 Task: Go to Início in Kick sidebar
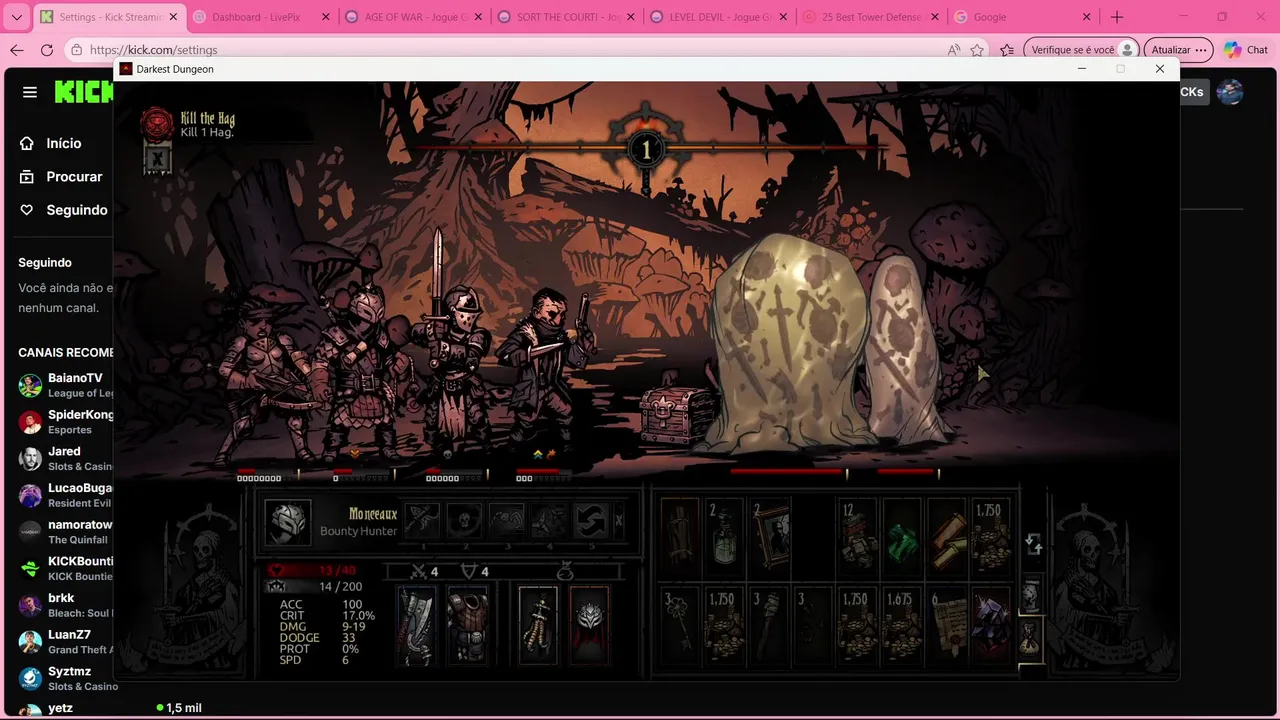[x=51, y=143]
